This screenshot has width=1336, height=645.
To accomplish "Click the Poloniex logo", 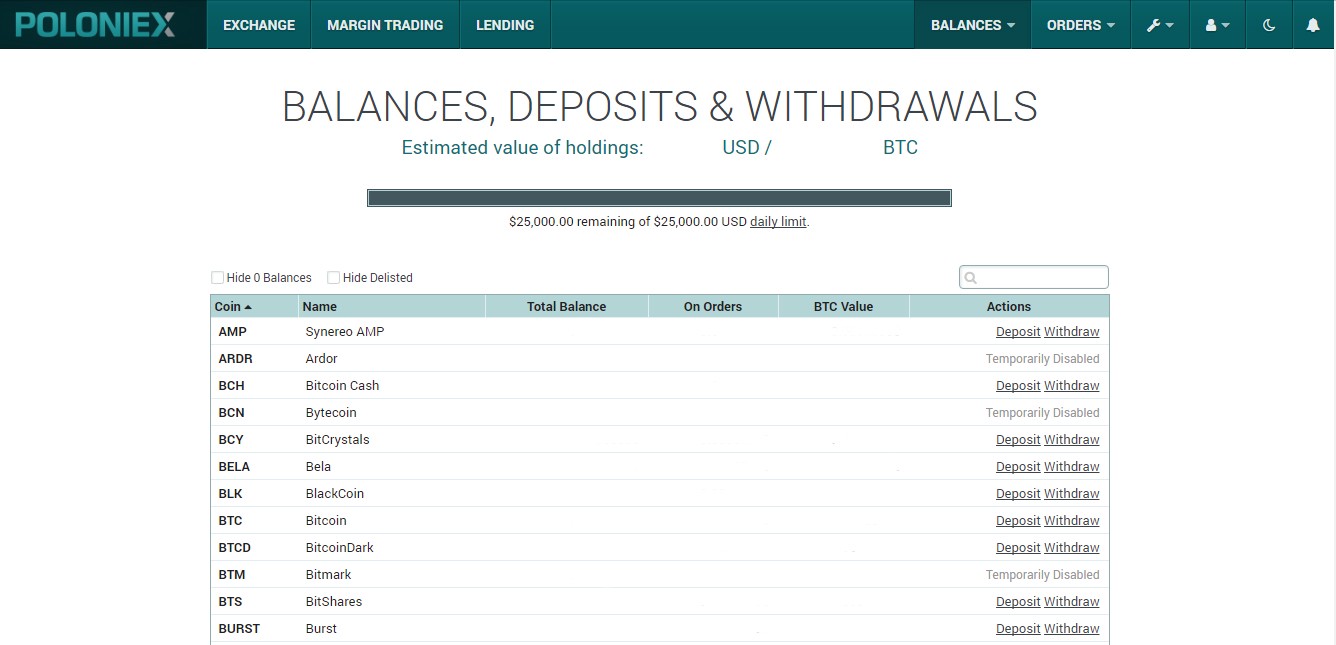I will pos(95,24).
